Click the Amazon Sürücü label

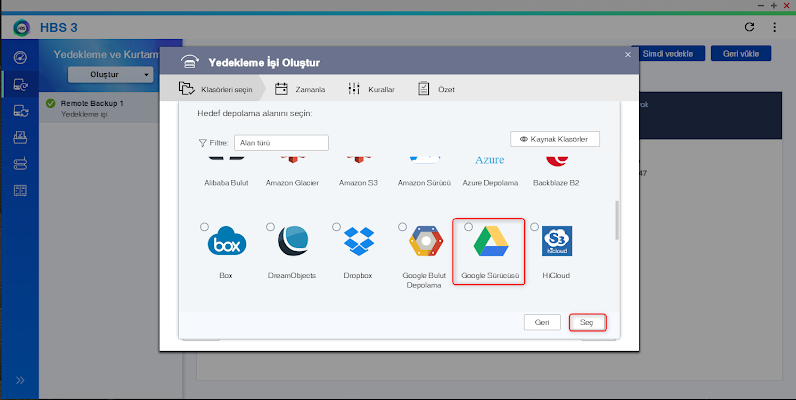424,183
